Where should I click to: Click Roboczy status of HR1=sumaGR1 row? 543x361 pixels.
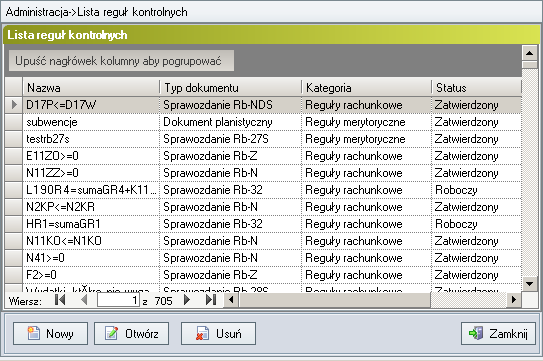point(477,224)
